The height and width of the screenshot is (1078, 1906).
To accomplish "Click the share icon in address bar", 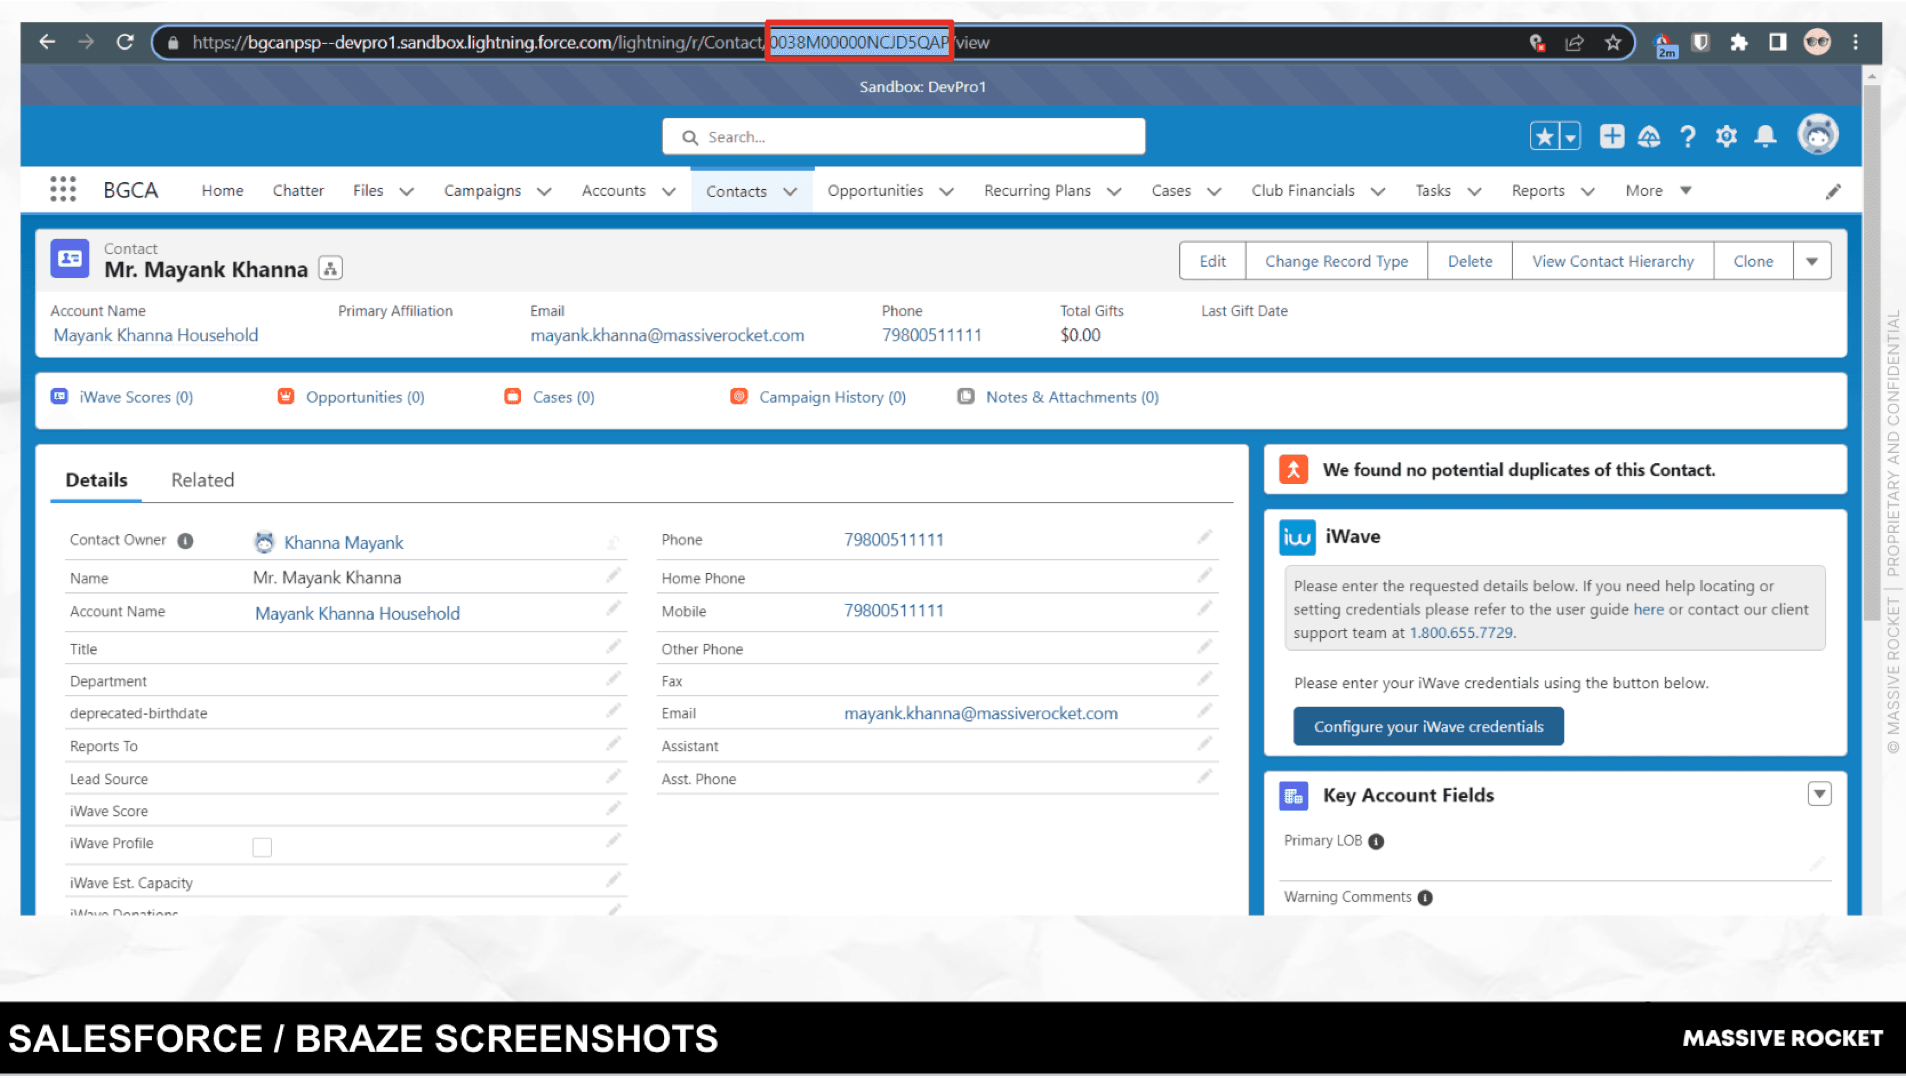I will tap(1574, 42).
